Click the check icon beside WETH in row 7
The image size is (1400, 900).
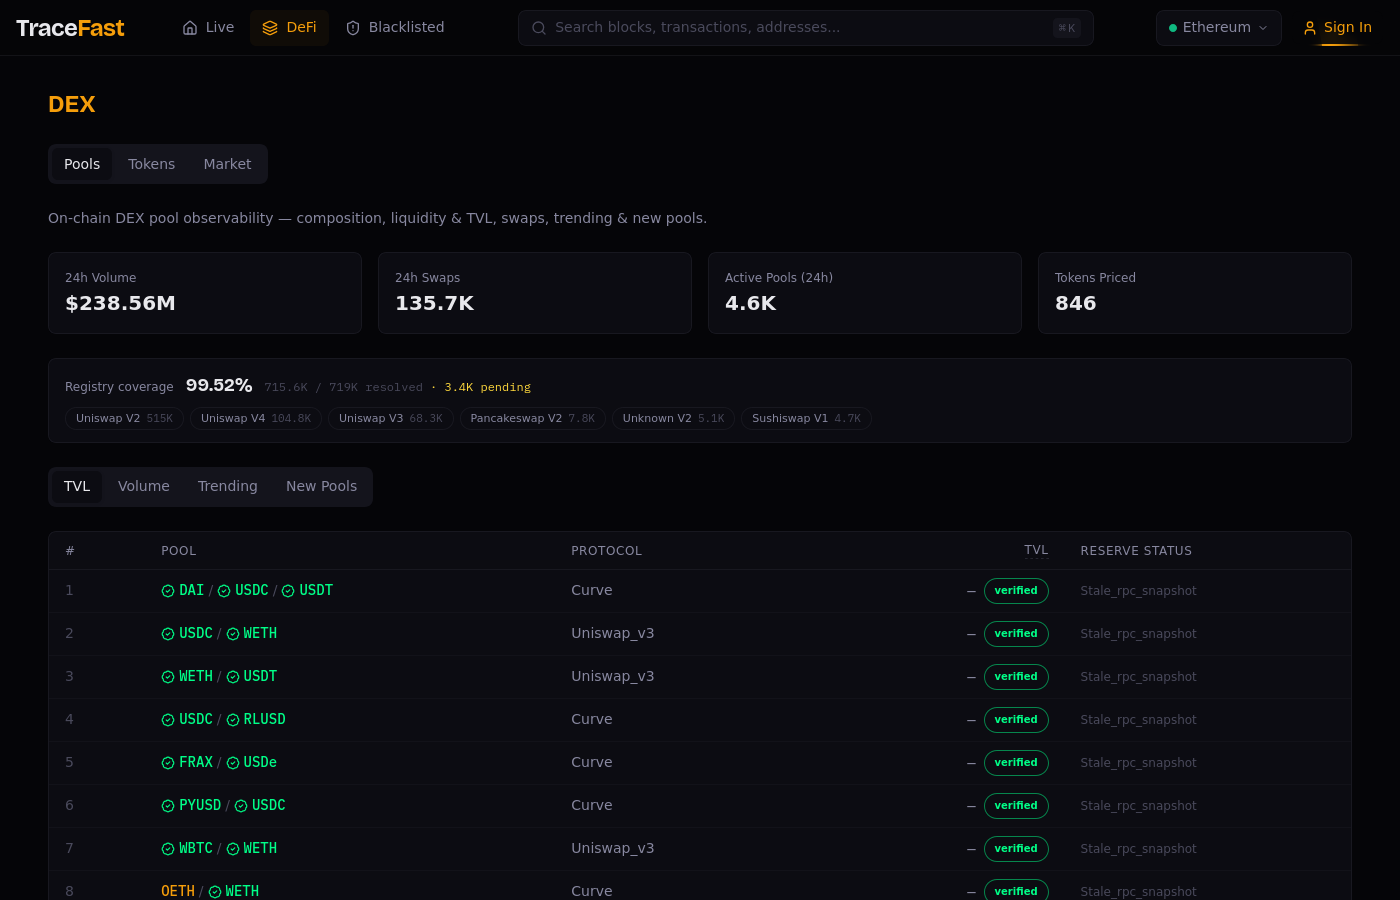(233, 849)
